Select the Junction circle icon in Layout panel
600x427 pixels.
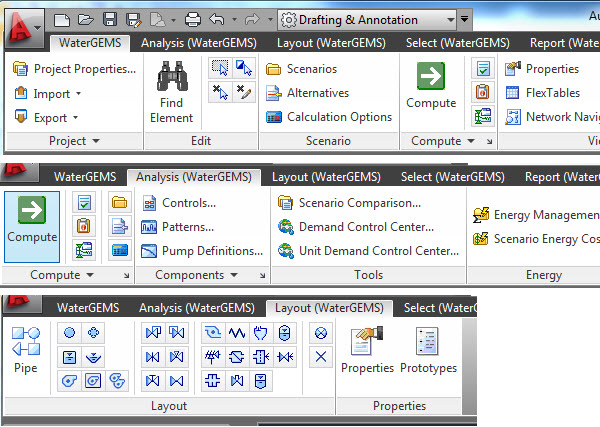(x=69, y=333)
